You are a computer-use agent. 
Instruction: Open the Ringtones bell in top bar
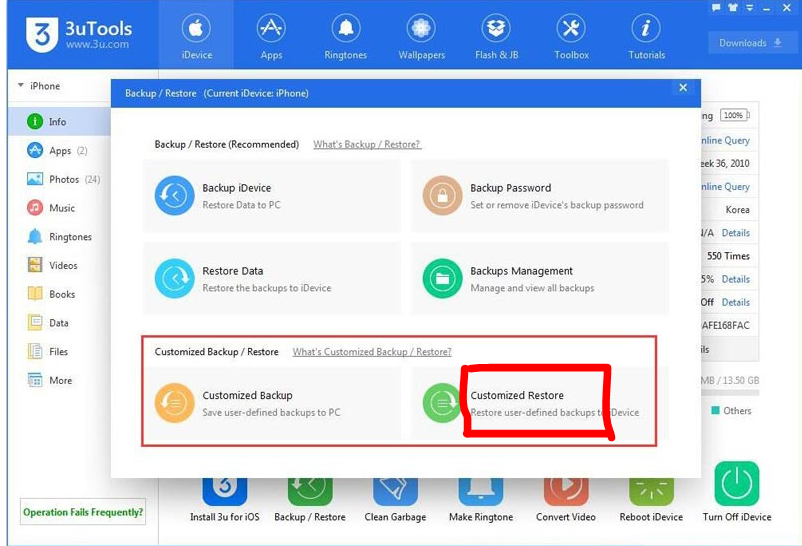tap(346, 28)
